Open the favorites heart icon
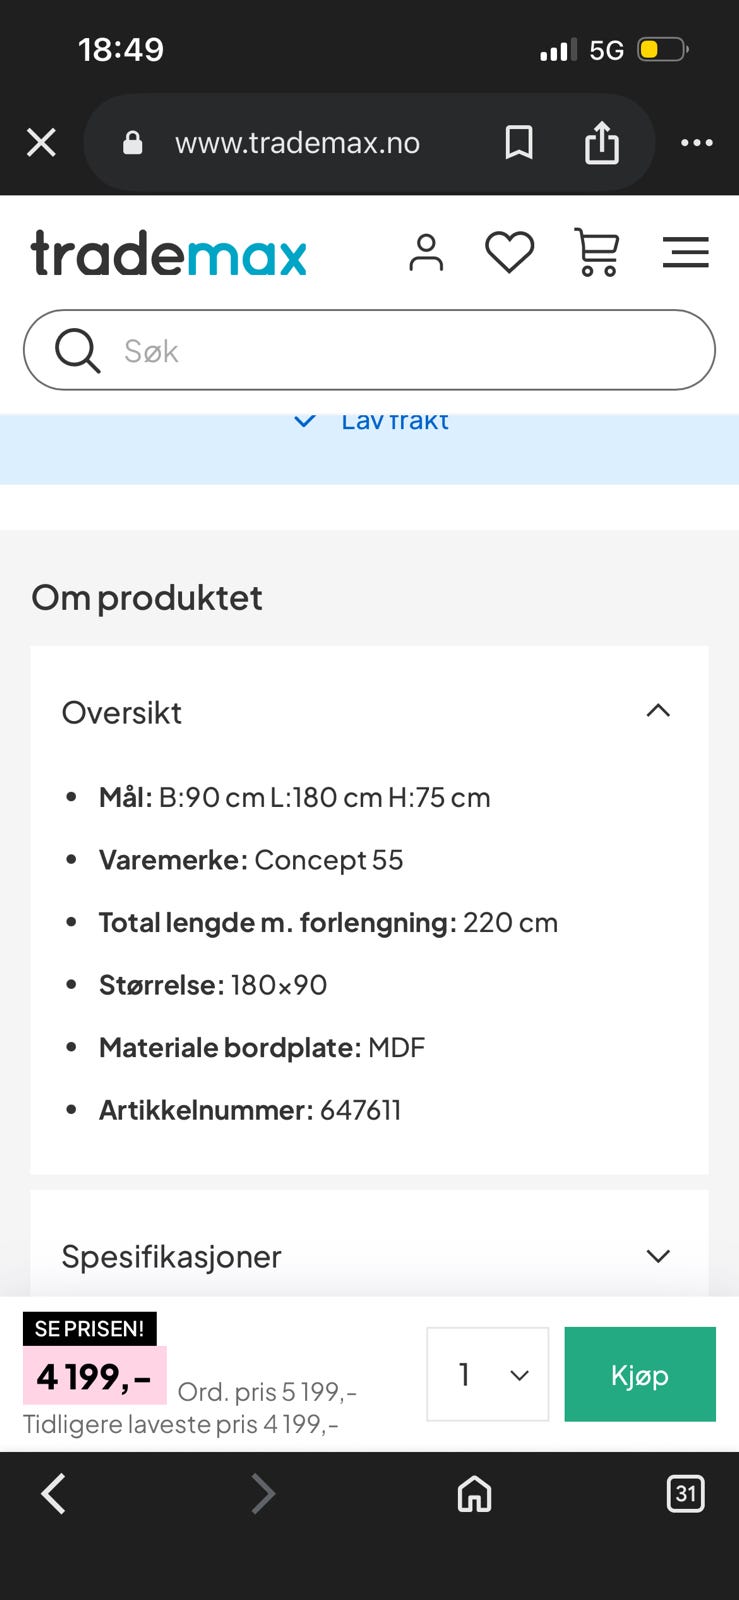The width and height of the screenshot is (739, 1600). (510, 252)
